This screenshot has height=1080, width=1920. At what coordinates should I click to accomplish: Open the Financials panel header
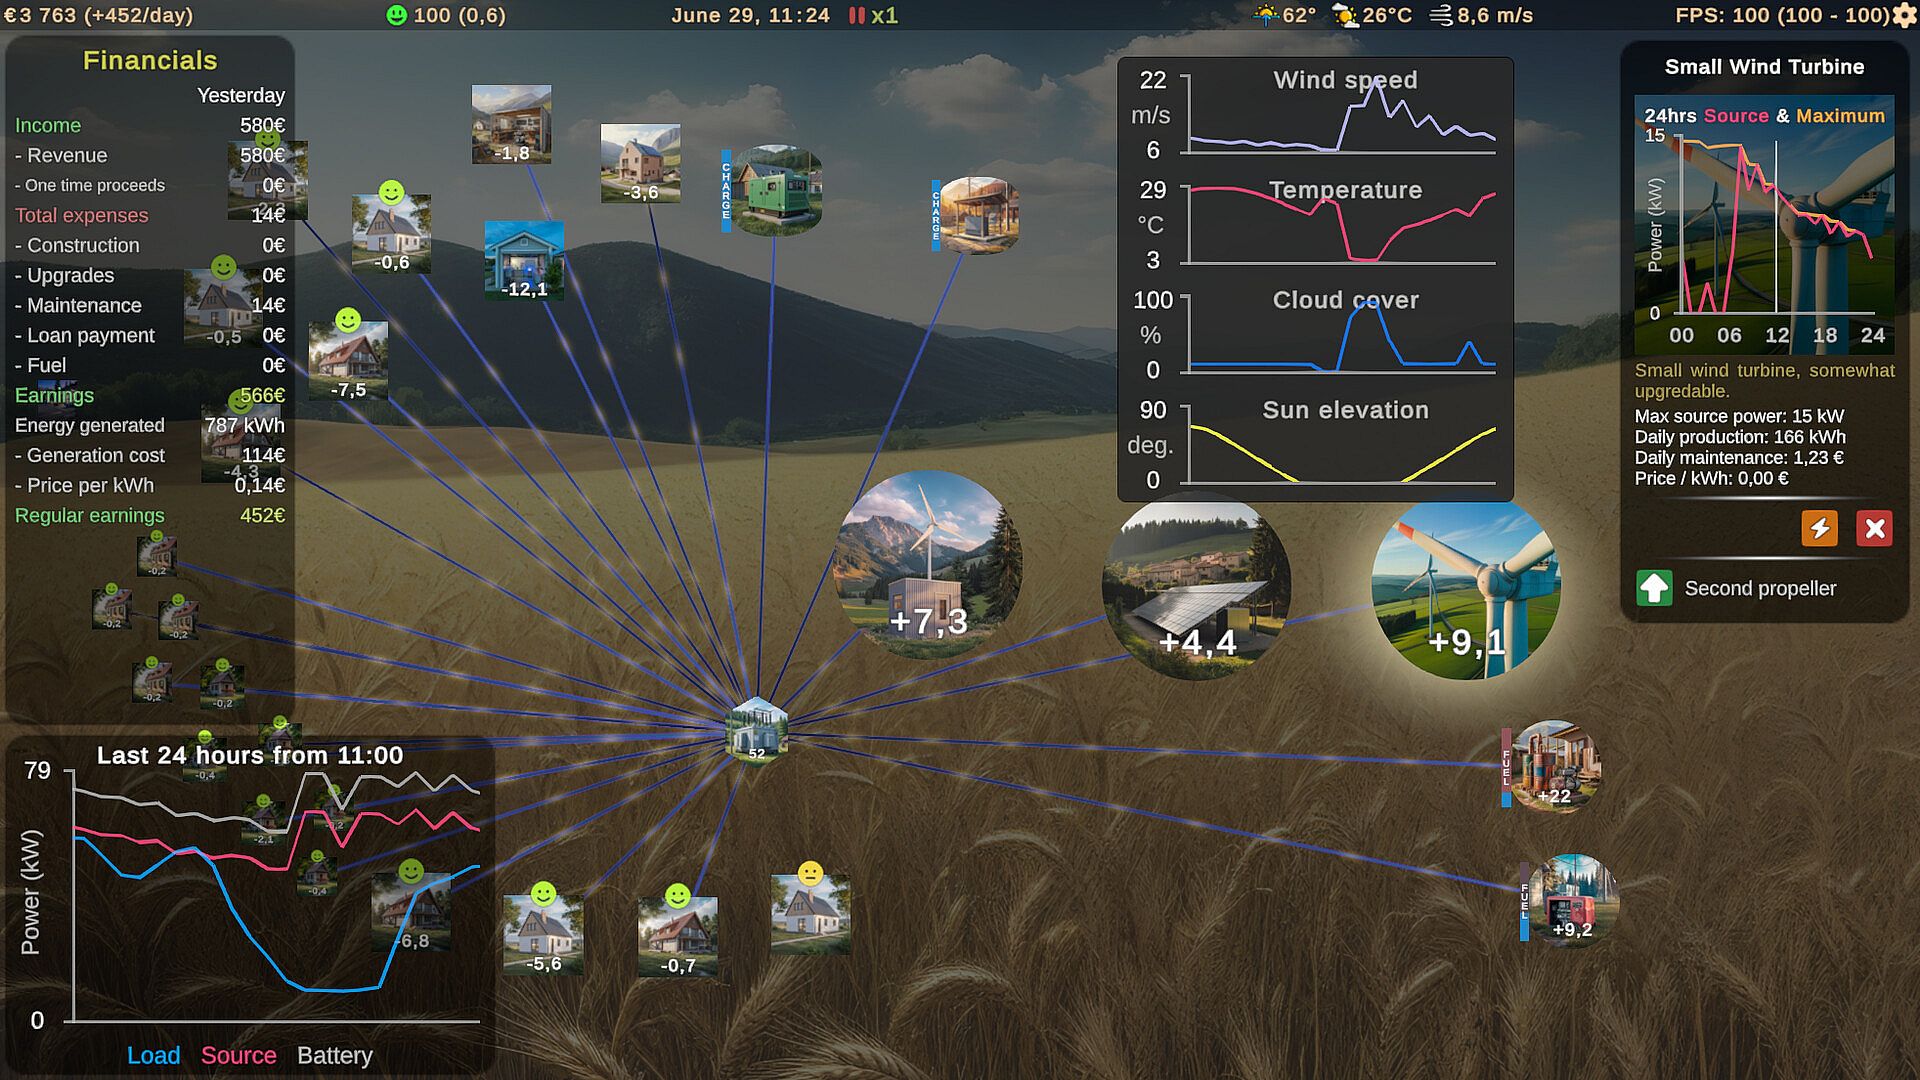click(x=150, y=60)
